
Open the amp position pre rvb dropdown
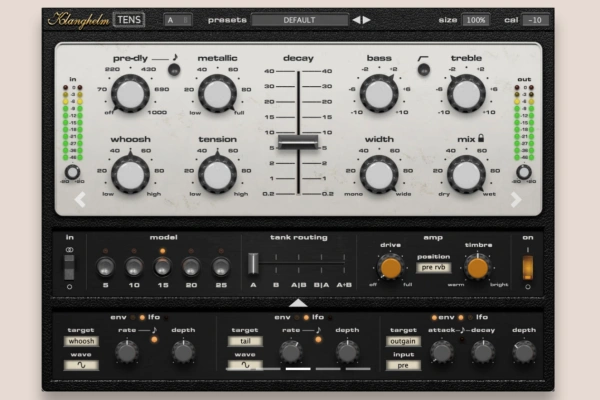tap(433, 268)
